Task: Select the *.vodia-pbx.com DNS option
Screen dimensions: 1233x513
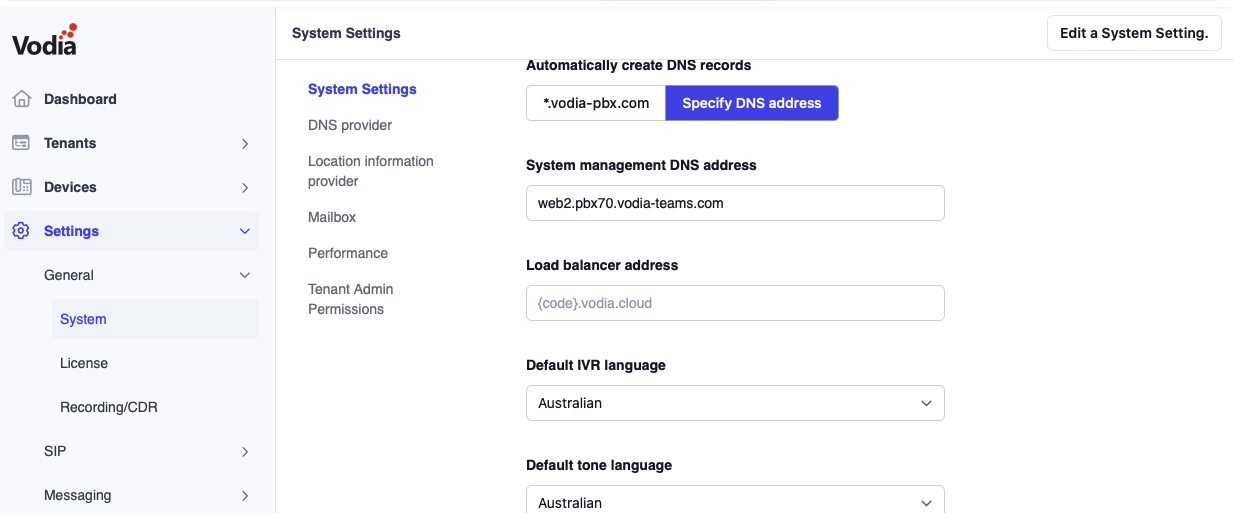Action: [x=596, y=103]
